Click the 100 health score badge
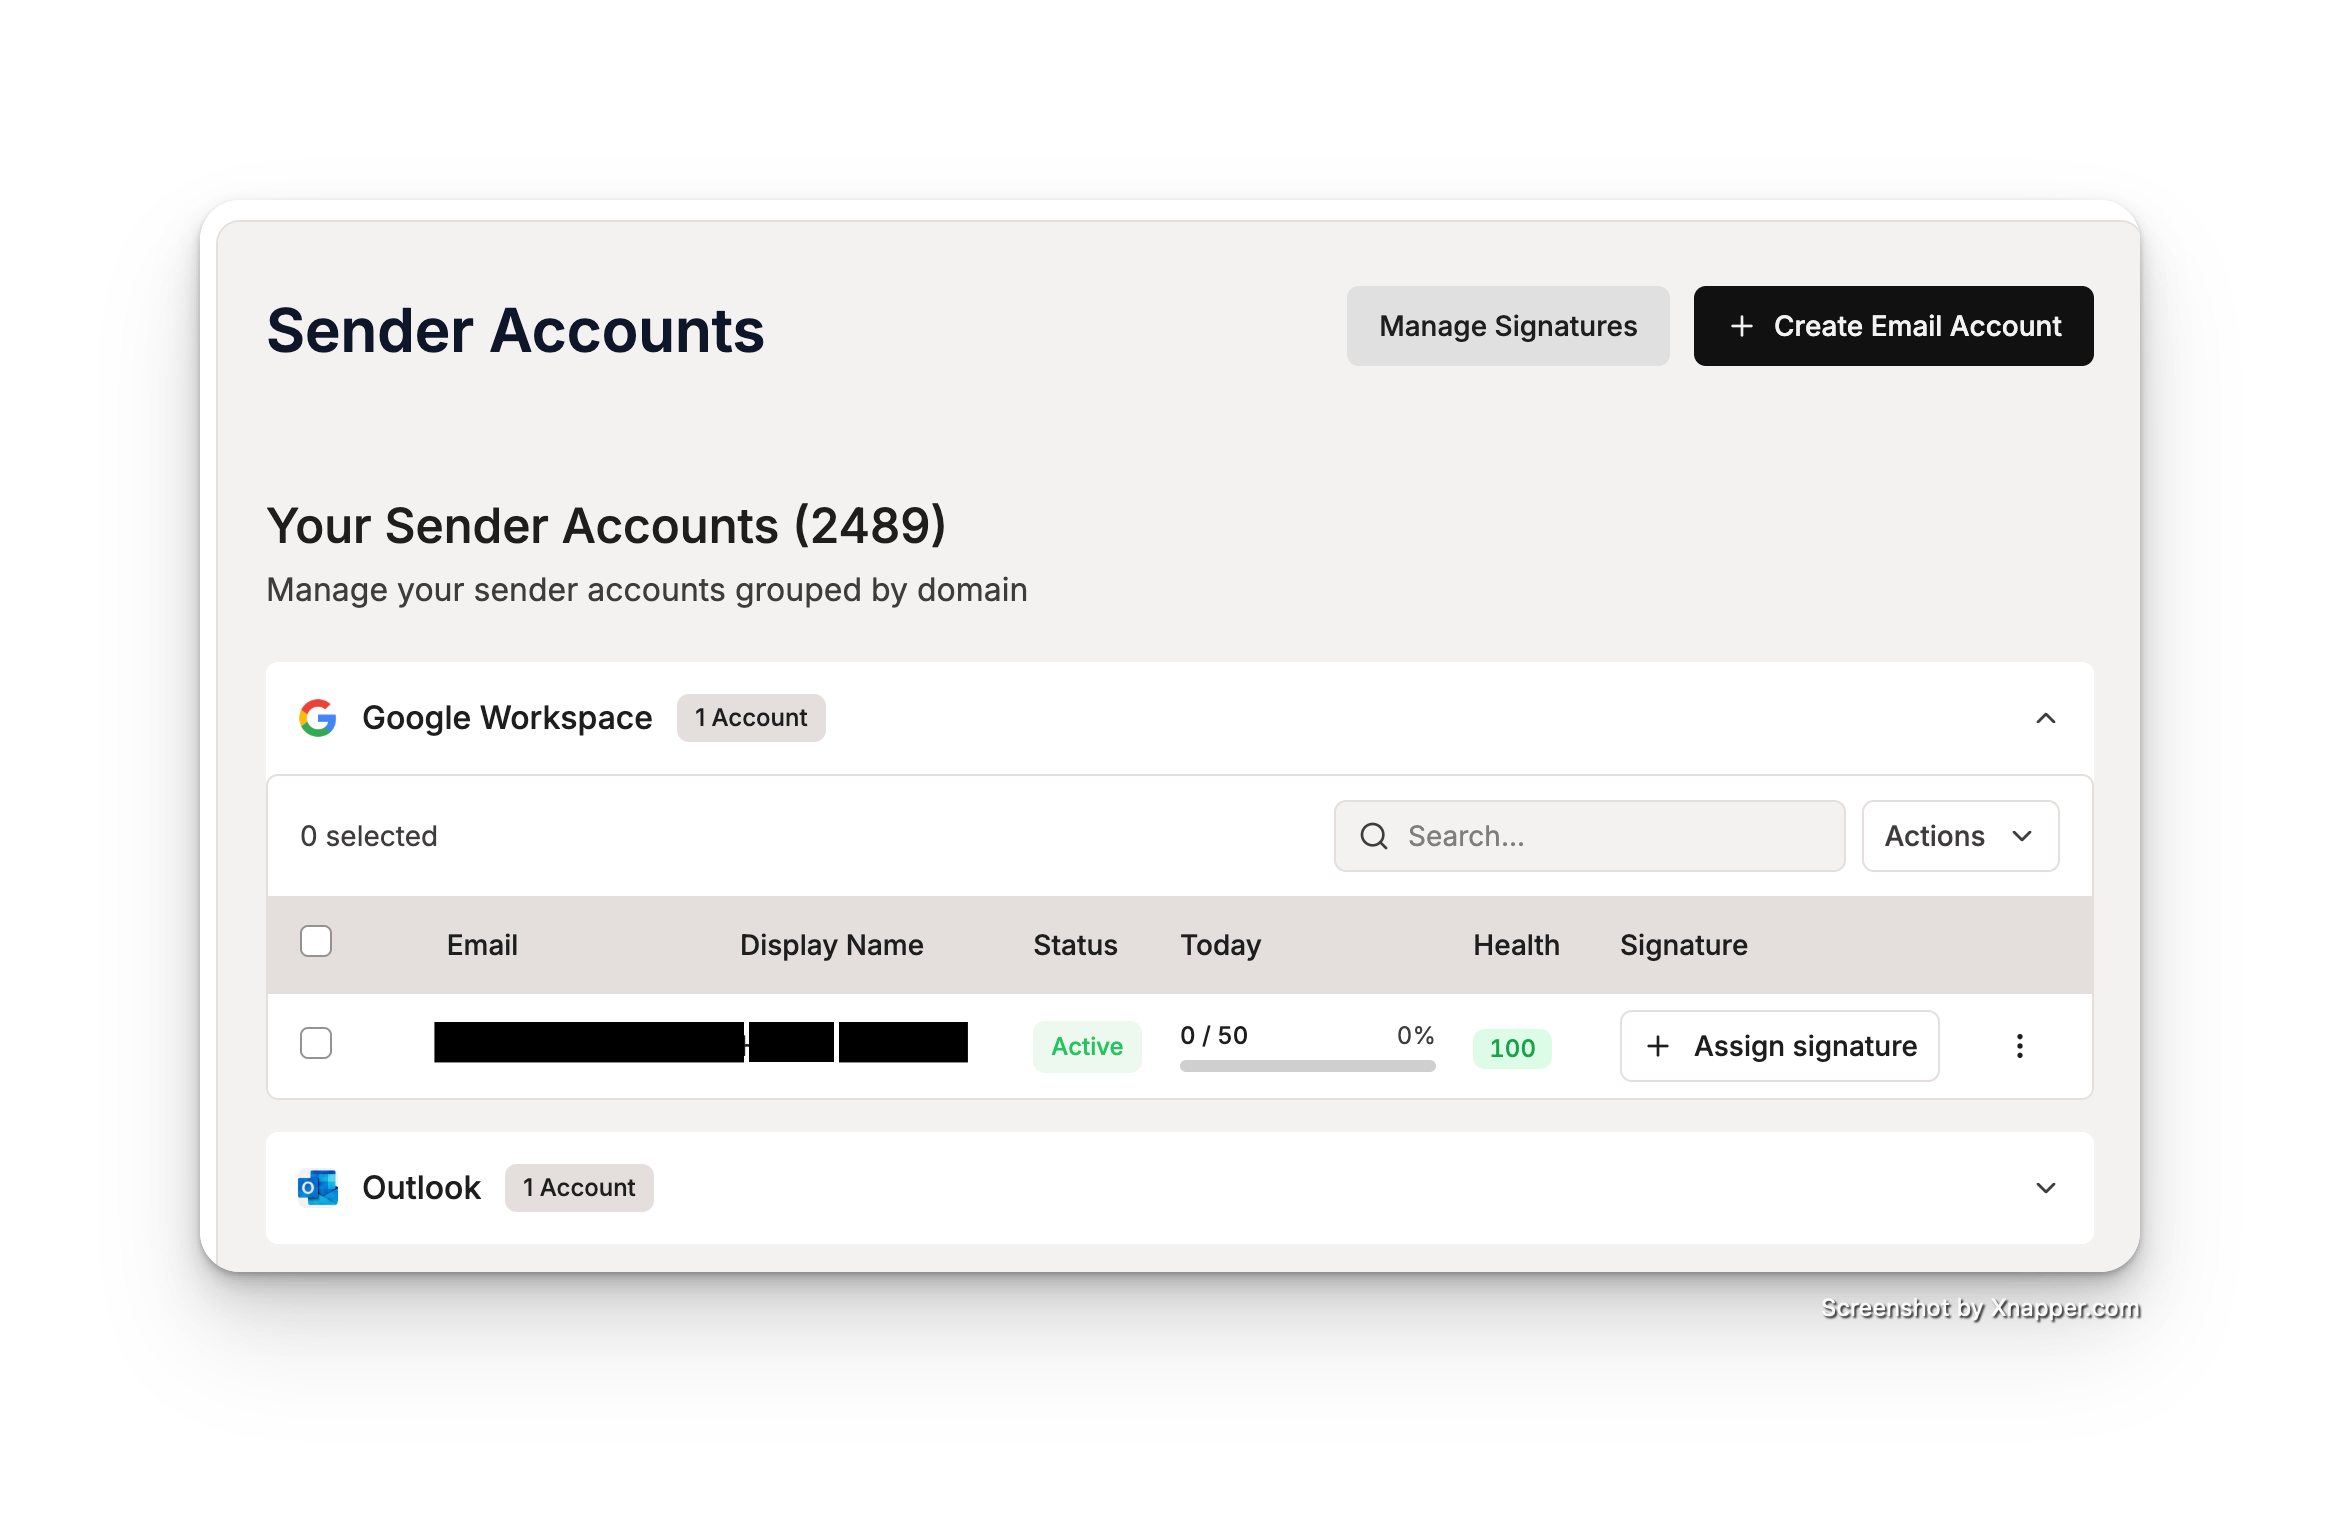 (1512, 1048)
